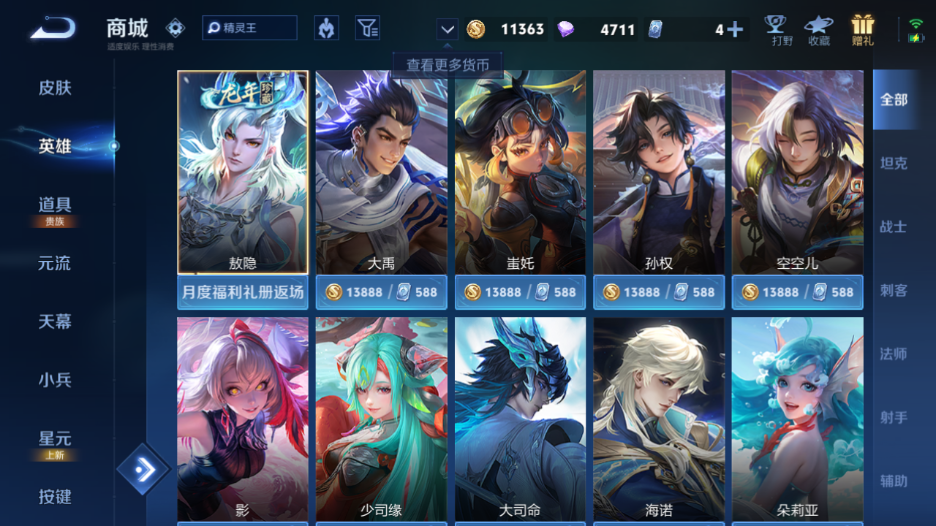This screenshot has height=526, width=936.
Task: Buy 大禹 using the 13888 price button
Action: click(x=381, y=292)
